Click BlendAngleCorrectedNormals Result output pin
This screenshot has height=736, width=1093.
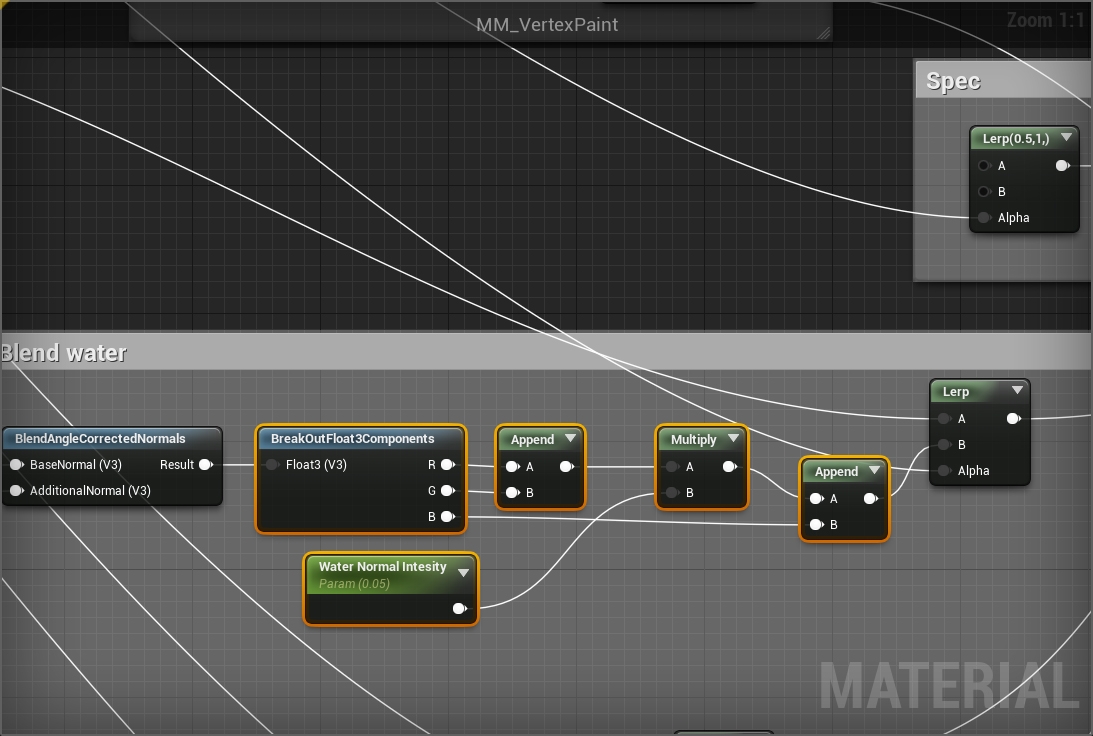(x=206, y=465)
